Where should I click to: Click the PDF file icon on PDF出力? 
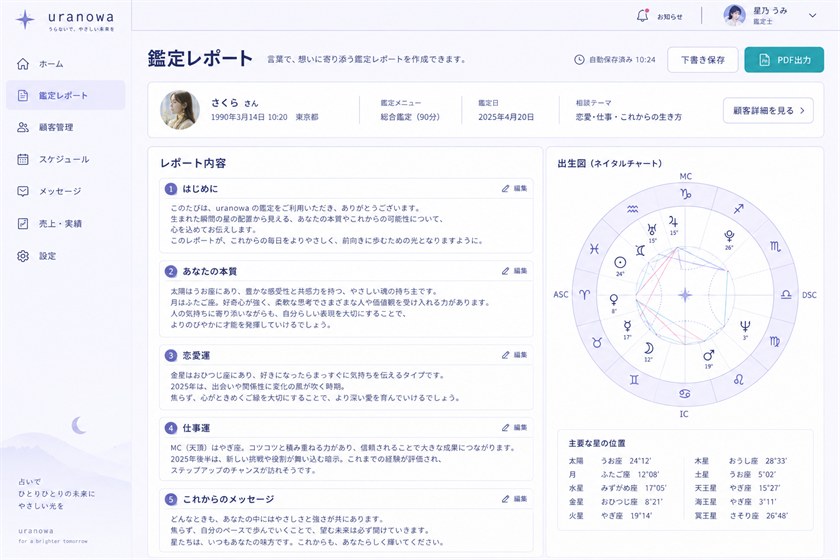coord(764,60)
